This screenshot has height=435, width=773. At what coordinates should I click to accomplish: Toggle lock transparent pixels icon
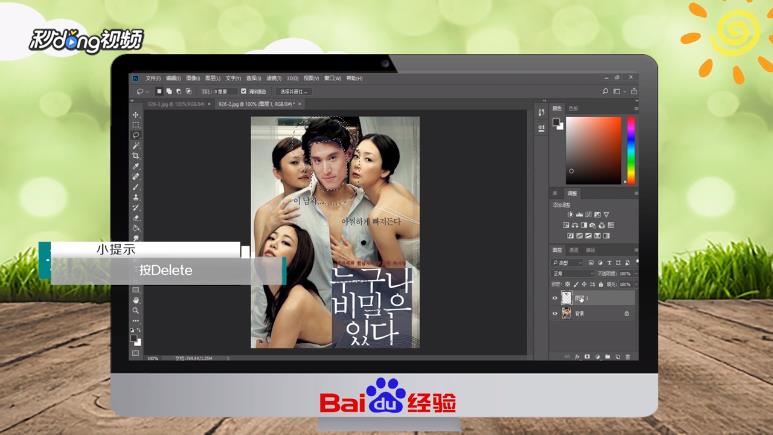click(567, 285)
